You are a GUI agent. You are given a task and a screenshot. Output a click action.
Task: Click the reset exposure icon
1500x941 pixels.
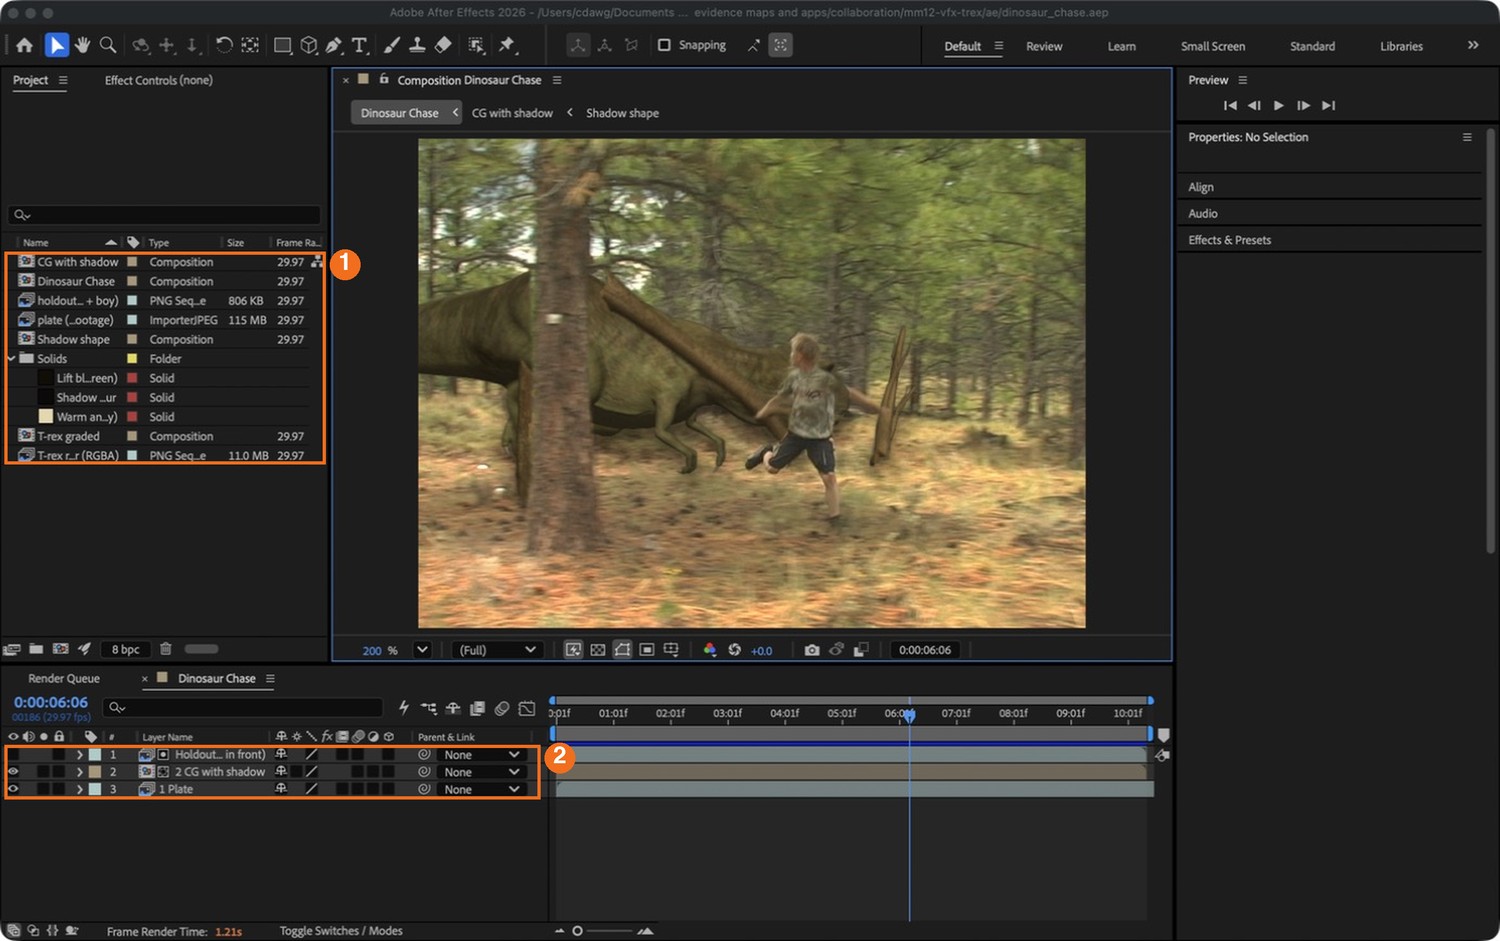tap(734, 650)
